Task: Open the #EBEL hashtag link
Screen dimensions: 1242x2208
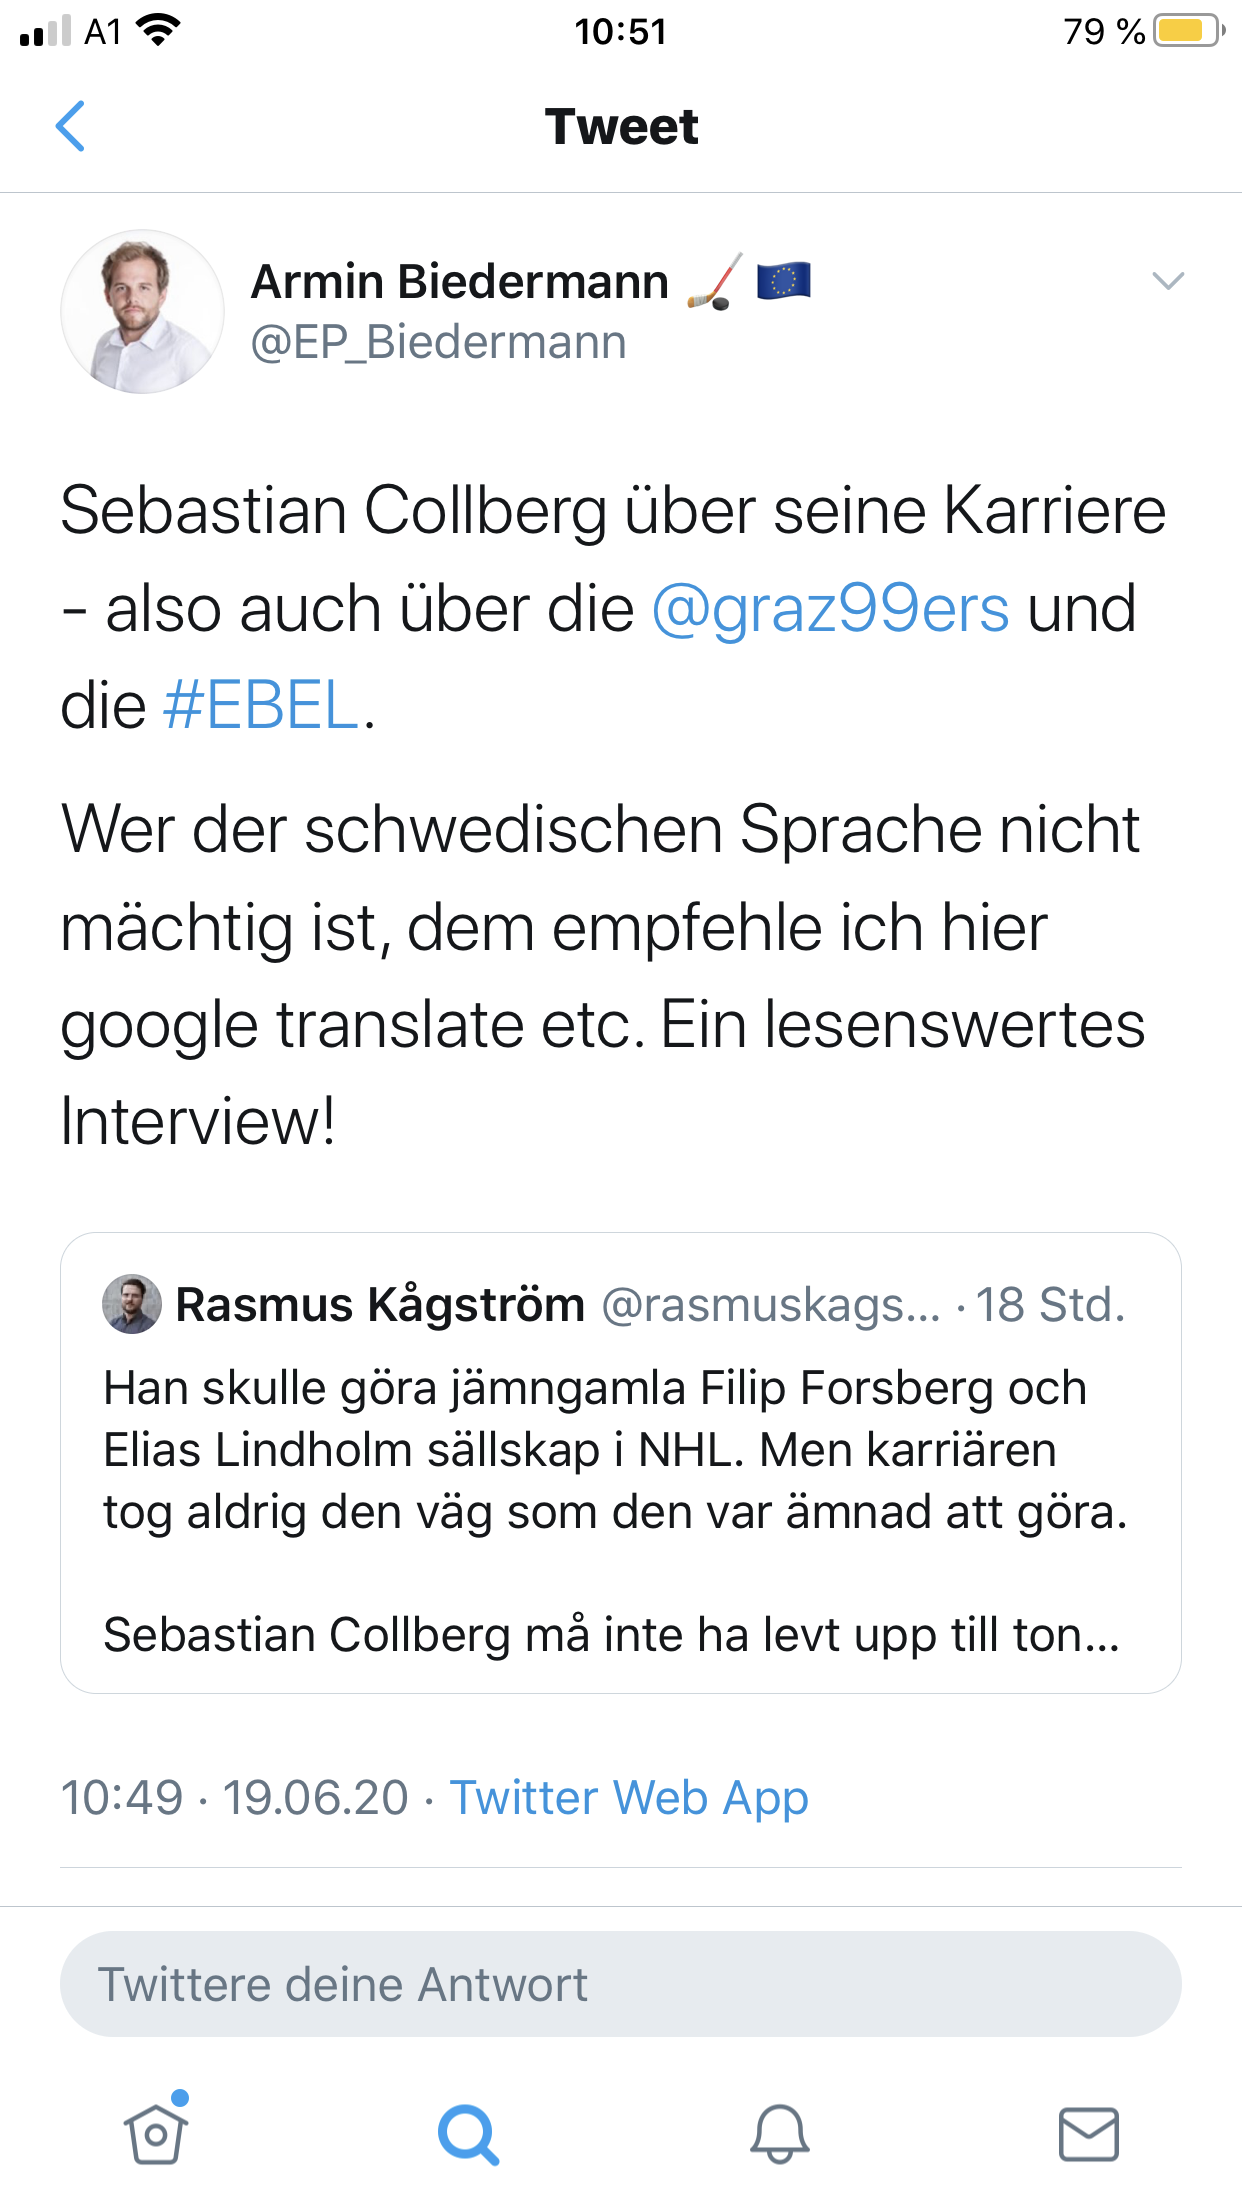Action: point(261,705)
